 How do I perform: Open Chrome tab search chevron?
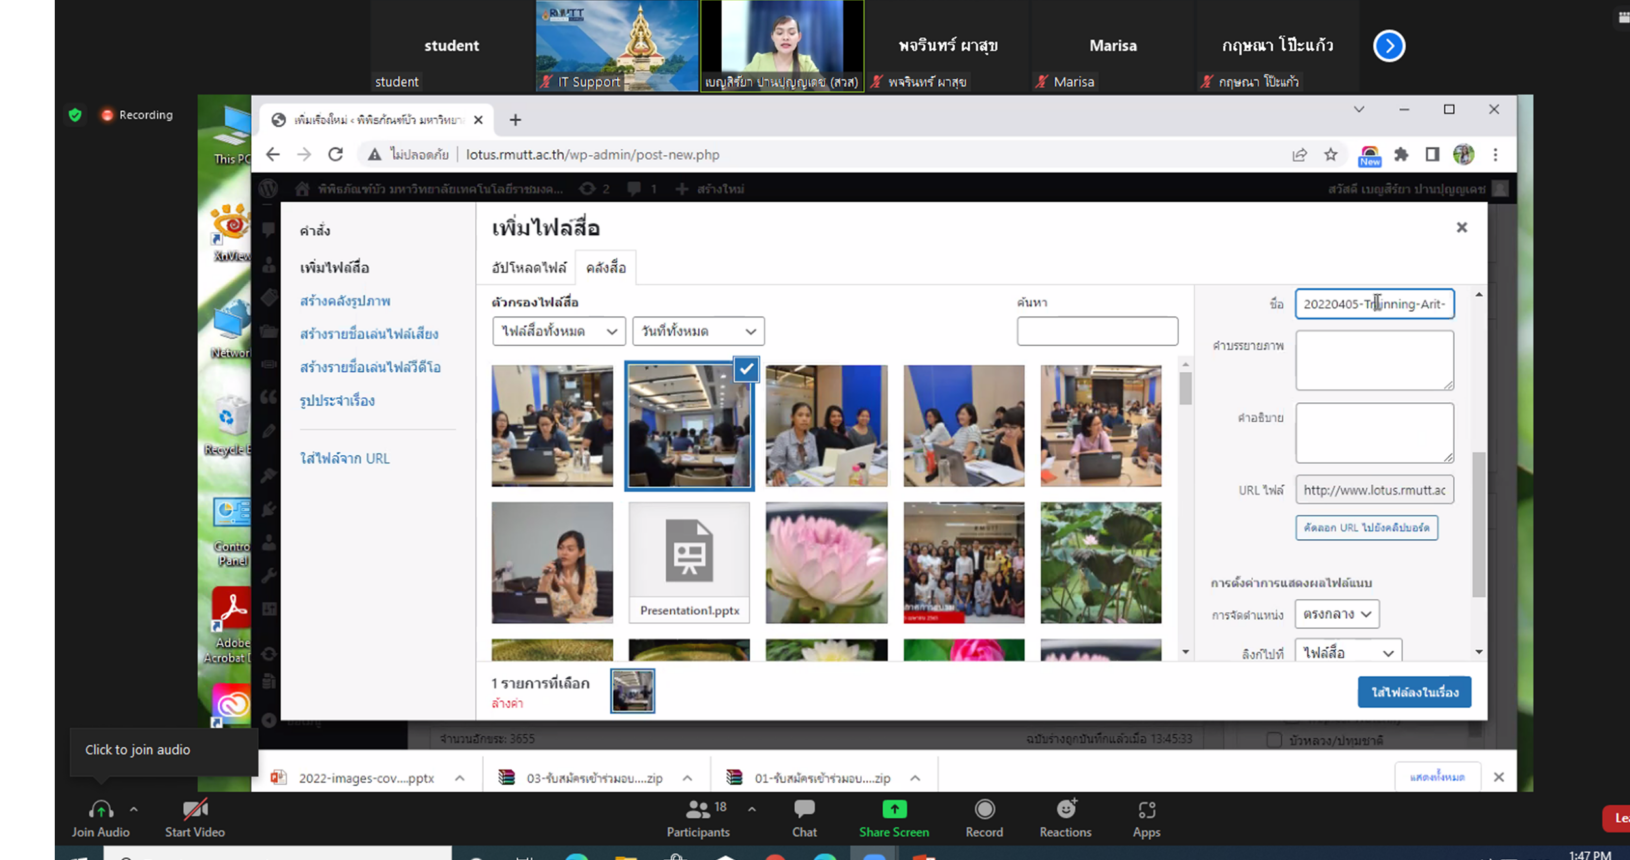pyautogui.click(x=1359, y=110)
